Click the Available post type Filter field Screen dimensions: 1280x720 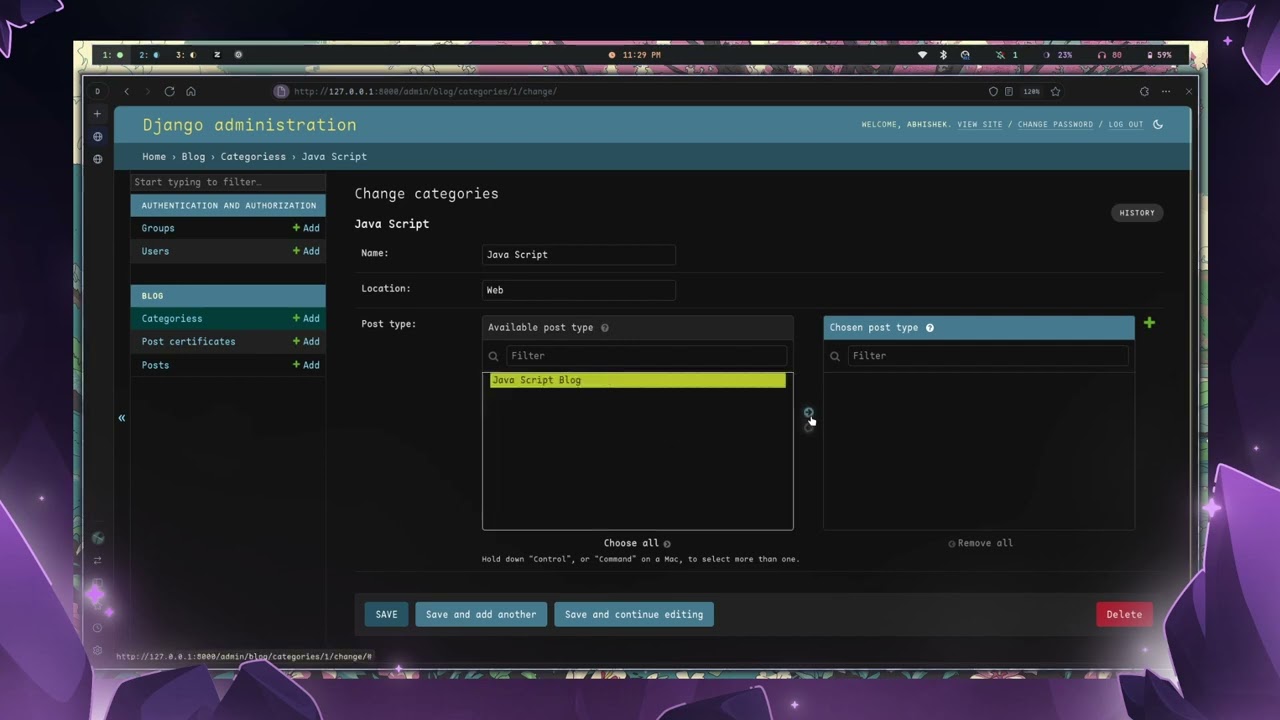[x=646, y=356]
